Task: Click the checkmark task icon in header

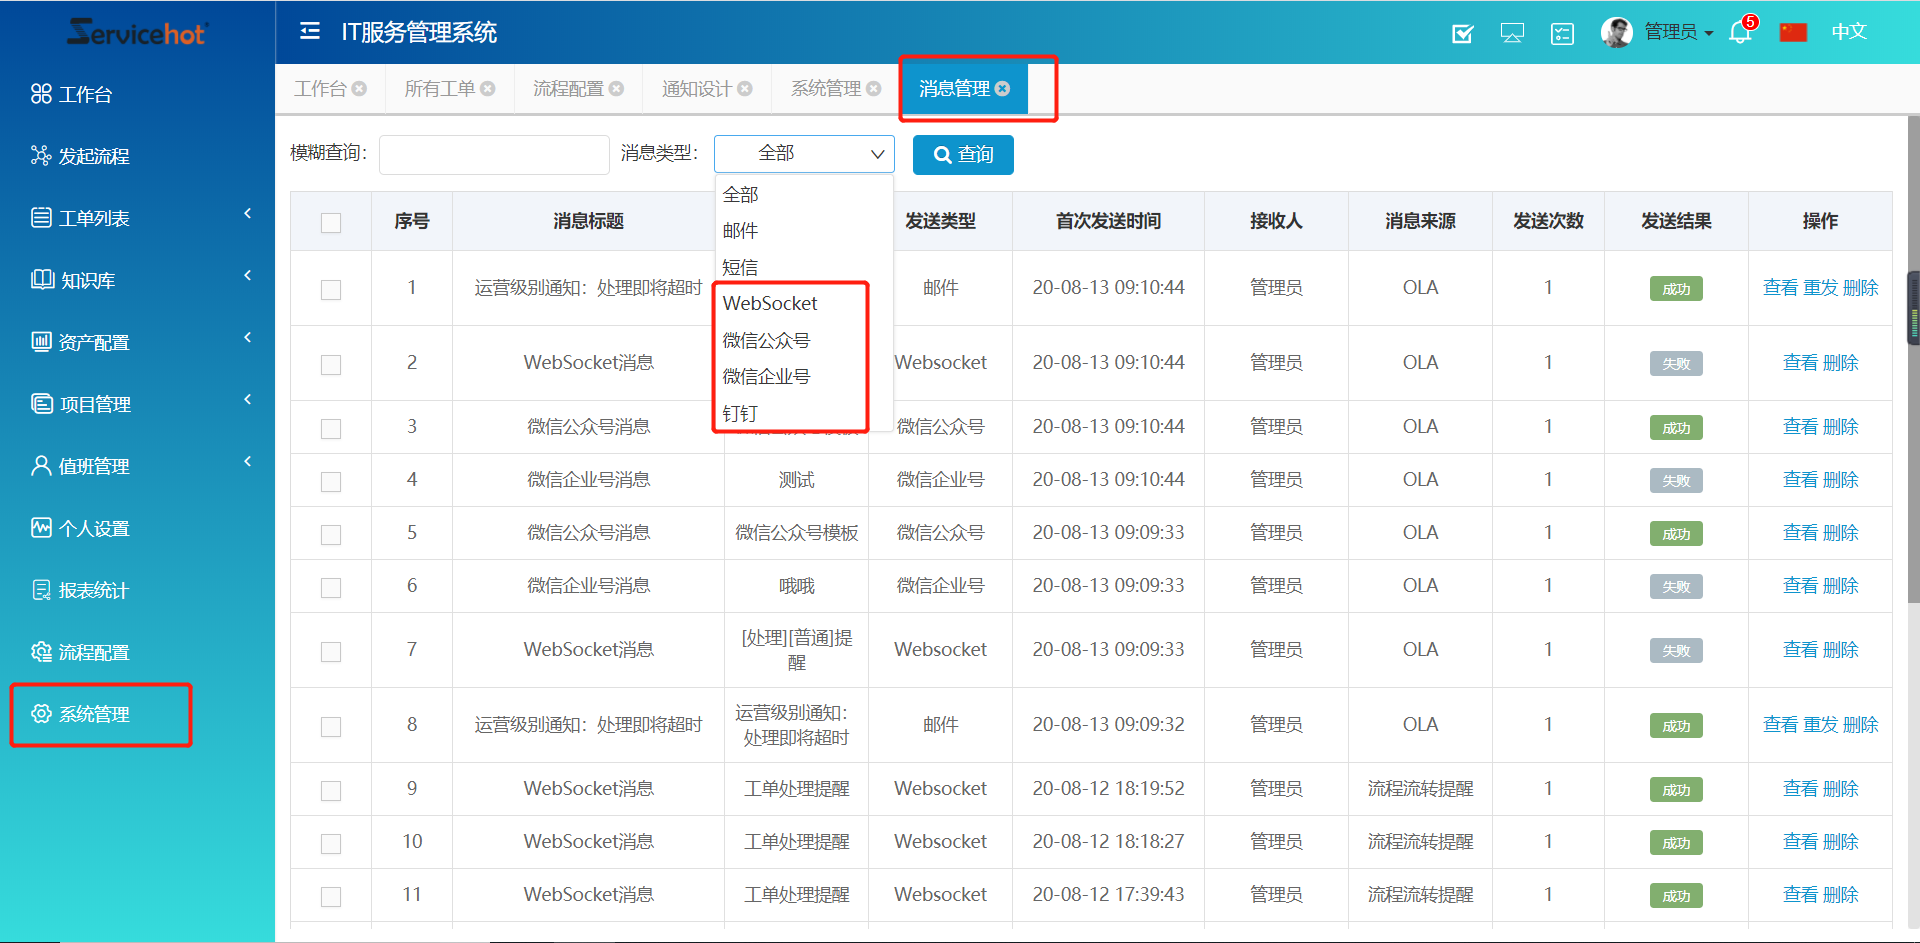Action: (x=1462, y=34)
